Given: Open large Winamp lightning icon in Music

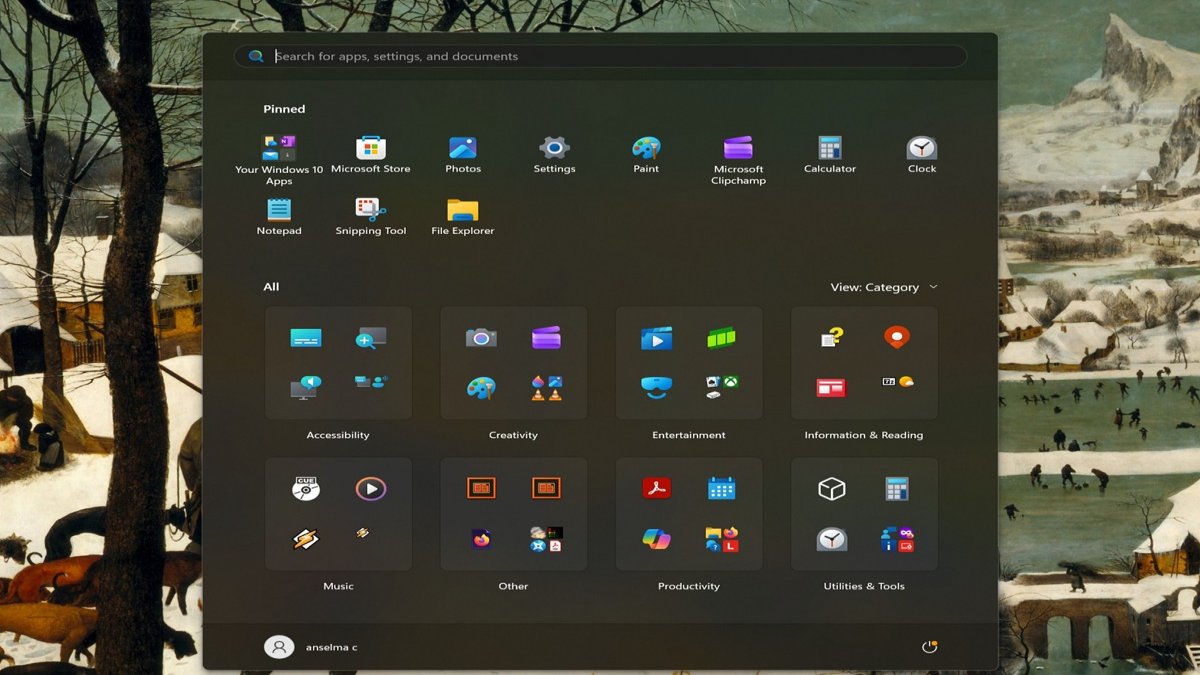Looking at the screenshot, I should pos(306,539).
